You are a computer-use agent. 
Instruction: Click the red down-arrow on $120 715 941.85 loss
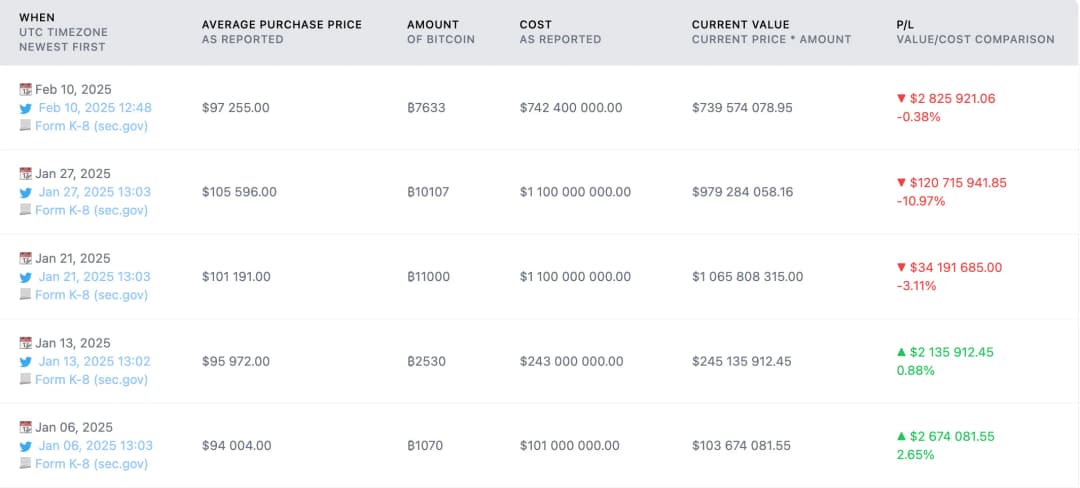click(901, 183)
